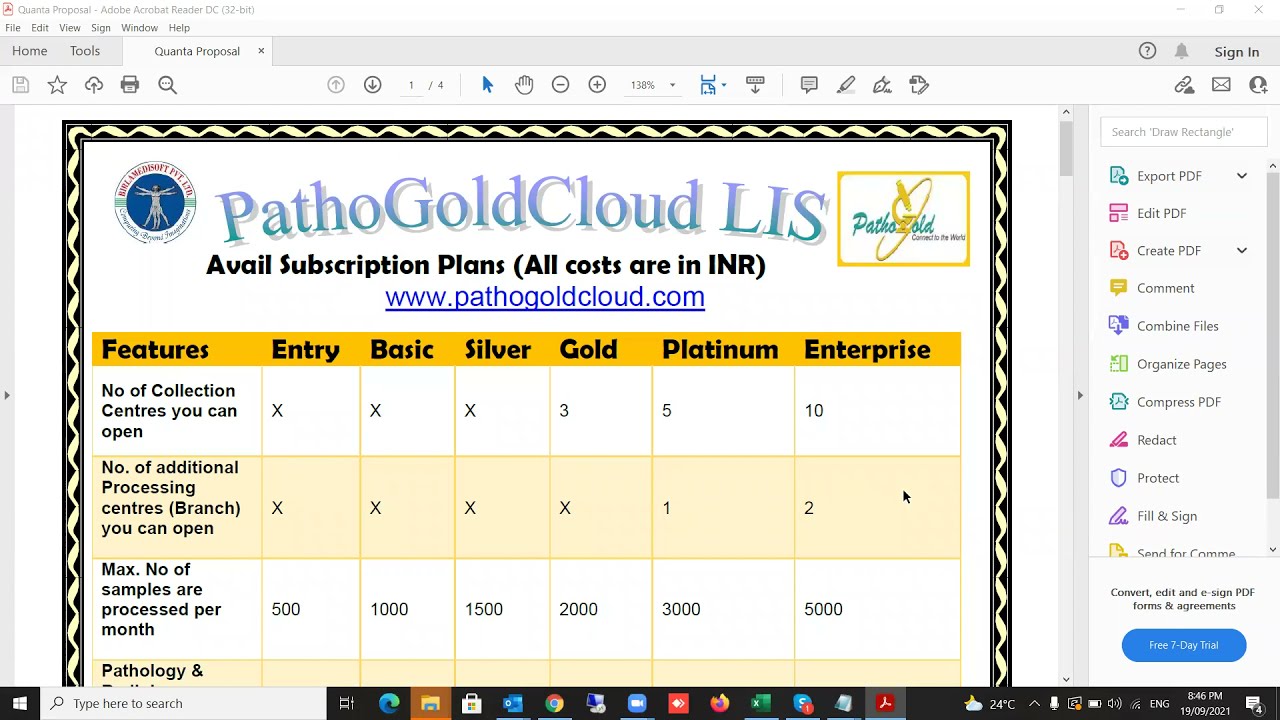Send file by email envelope icon
The width and height of the screenshot is (1280, 720).
1221,85
